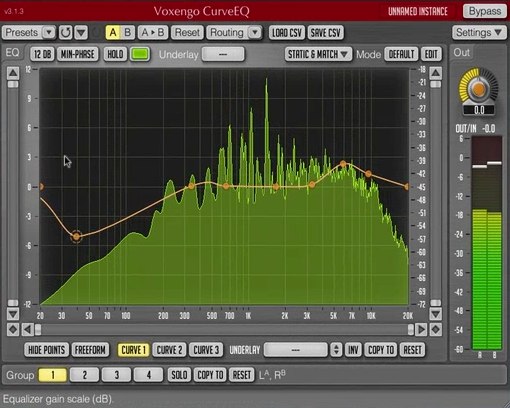Click Save CSV

click(325, 33)
